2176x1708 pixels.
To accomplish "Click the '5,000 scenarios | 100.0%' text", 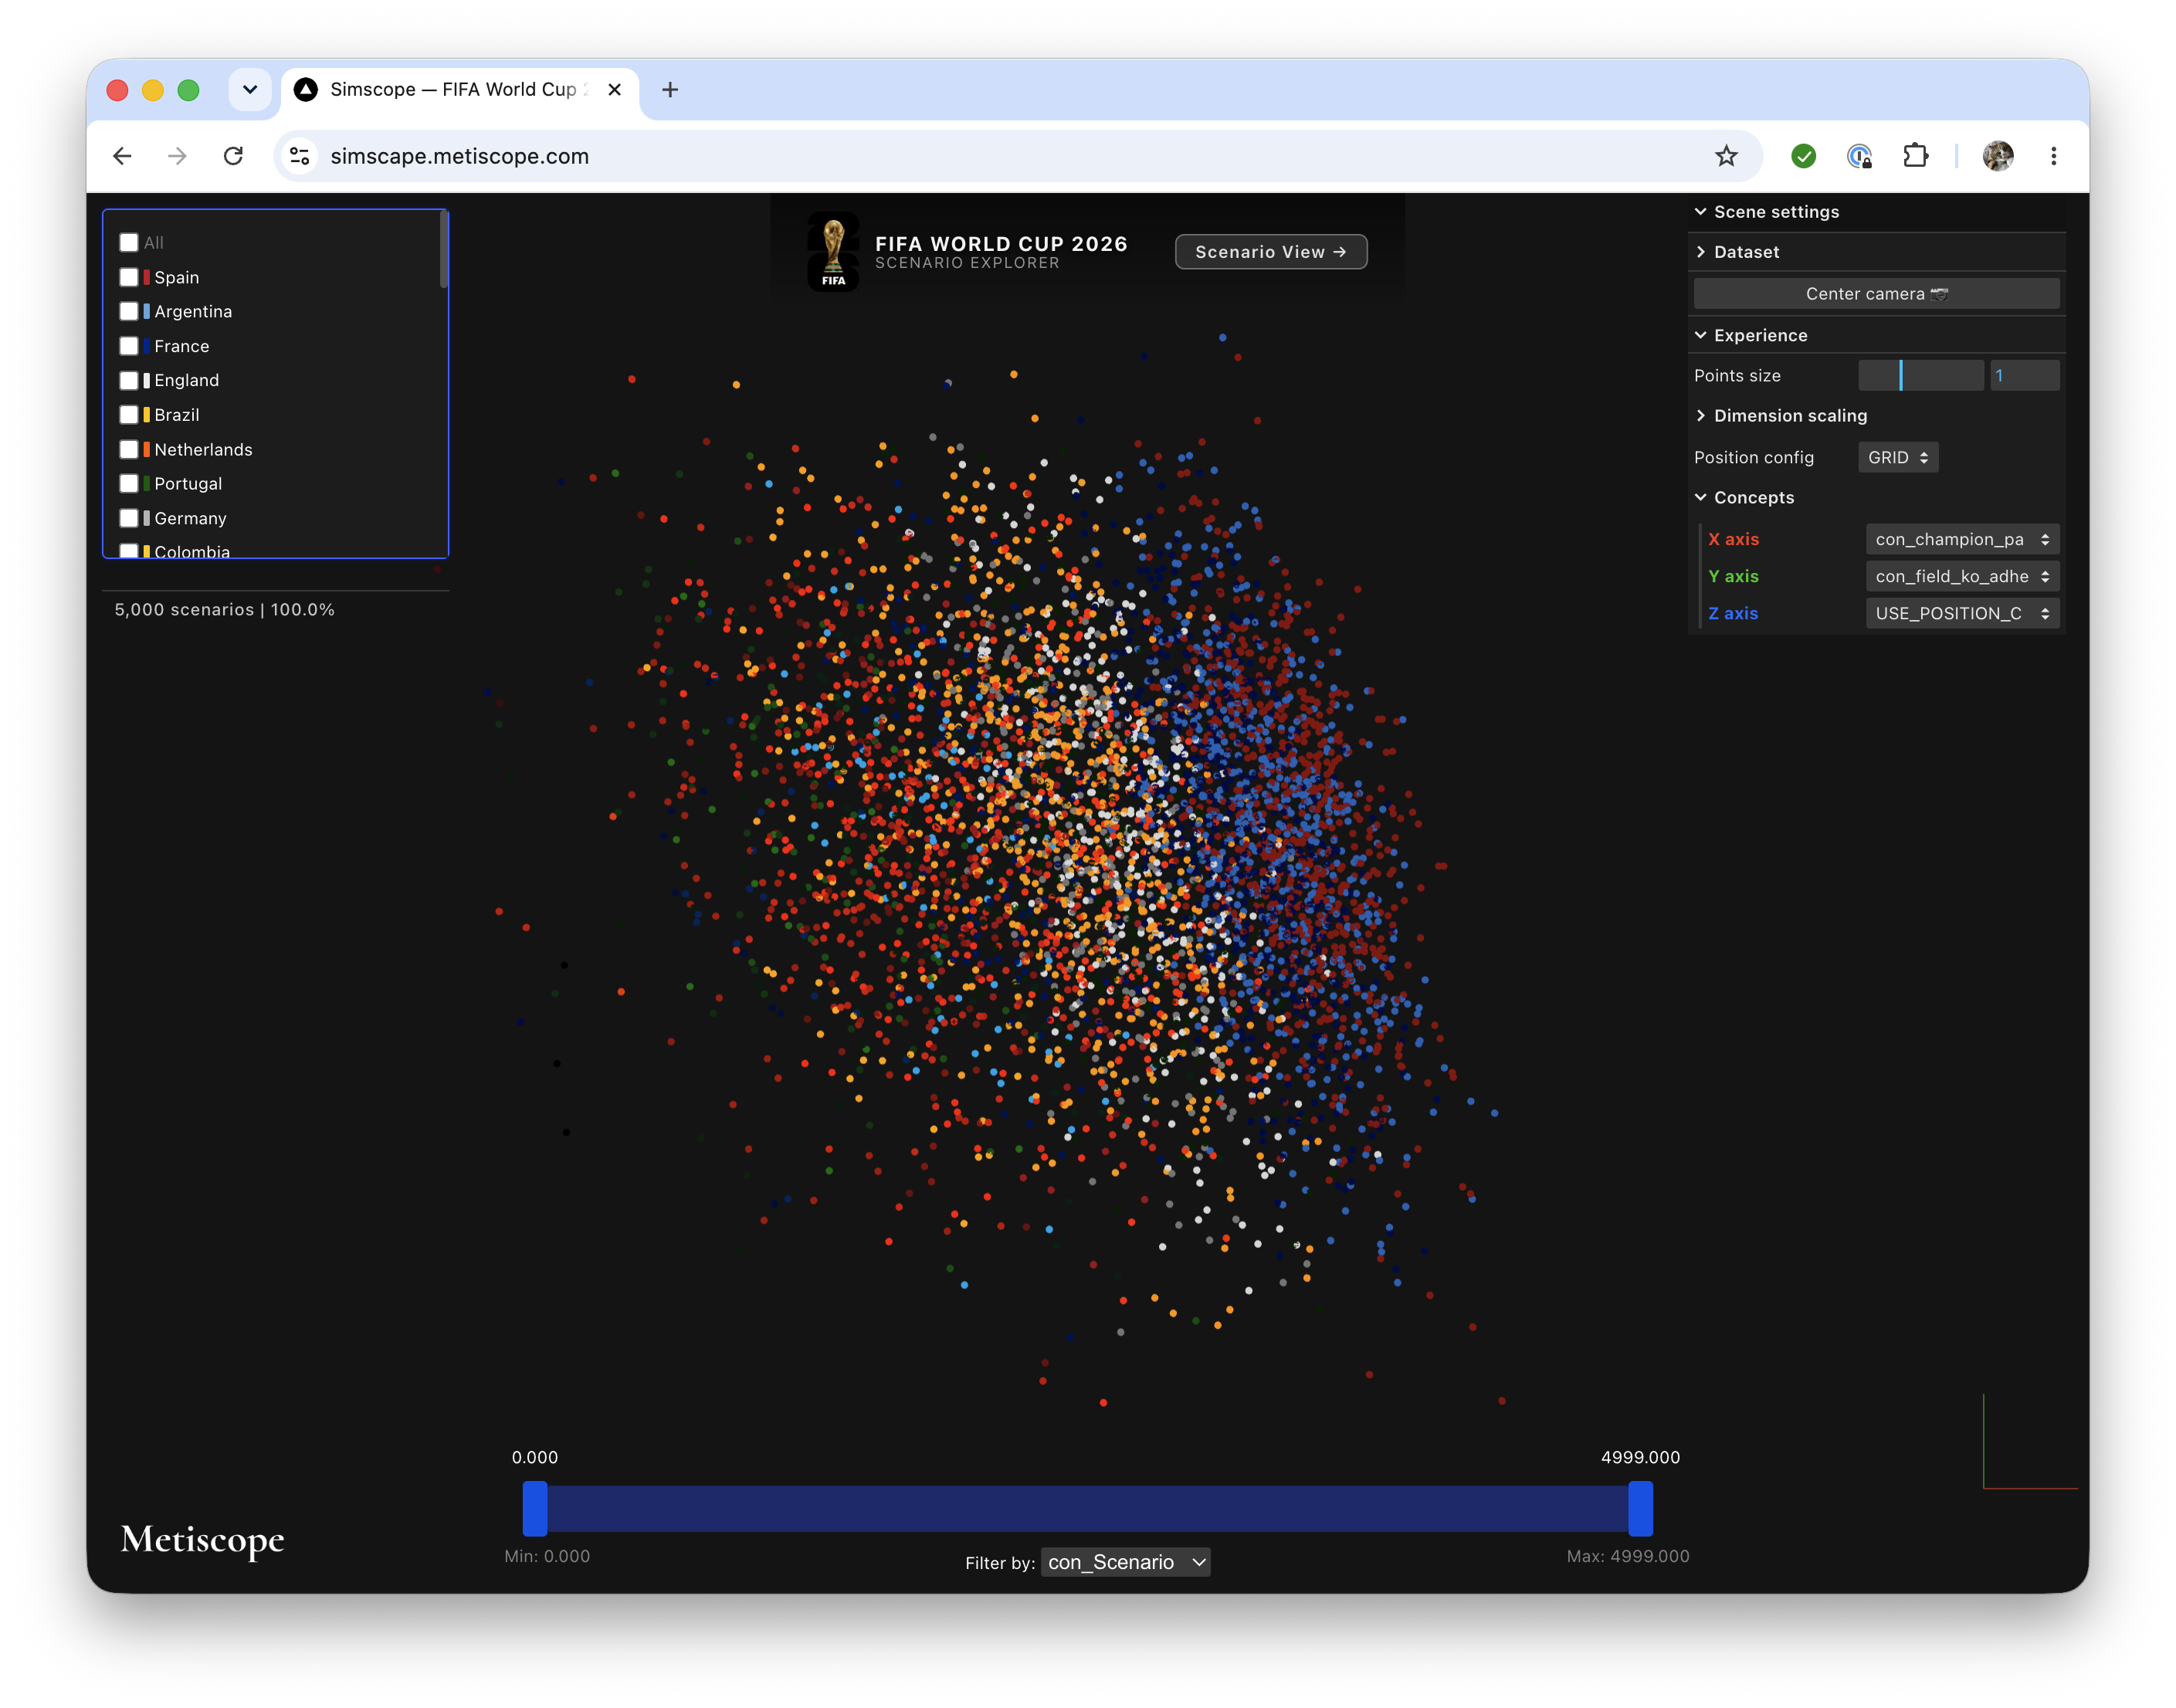I will (x=224, y=610).
